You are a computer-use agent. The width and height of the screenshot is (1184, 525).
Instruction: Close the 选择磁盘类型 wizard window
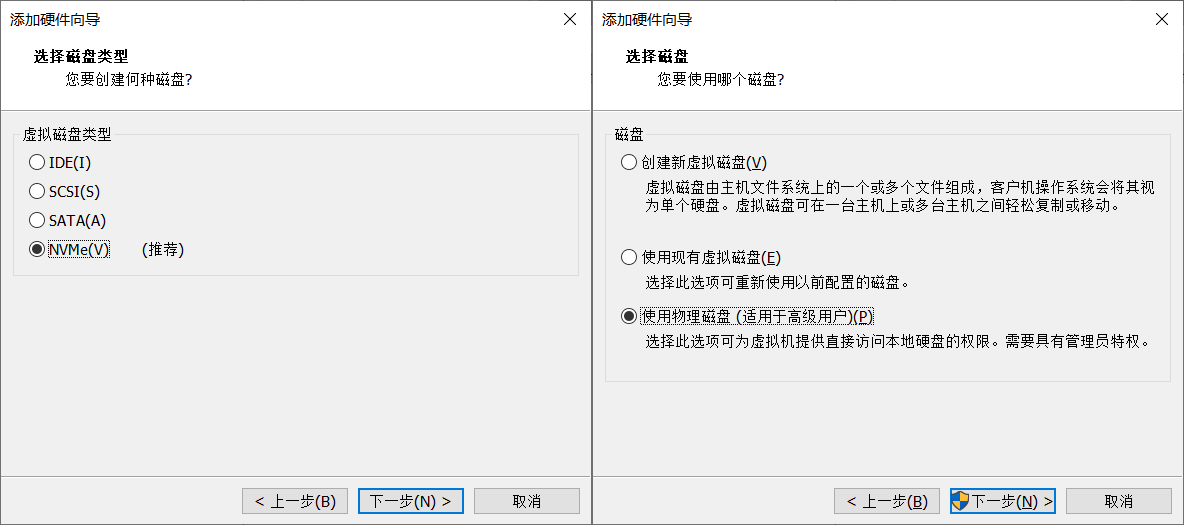click(570, 19)
